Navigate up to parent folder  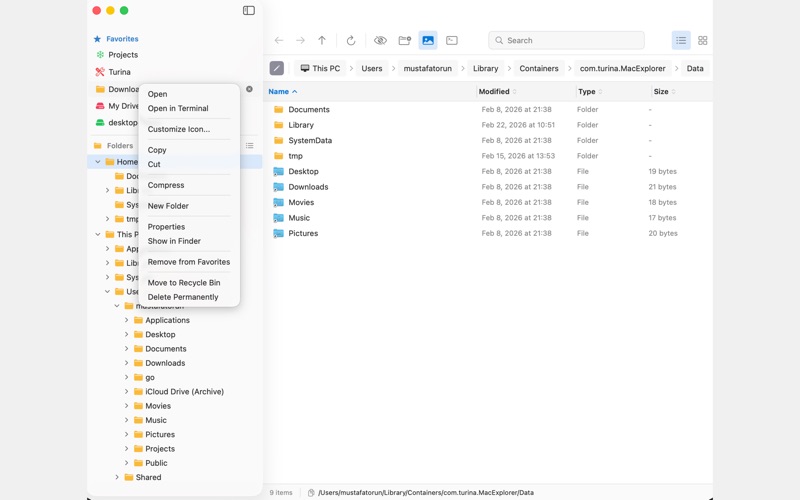click(x=322, y=40)
